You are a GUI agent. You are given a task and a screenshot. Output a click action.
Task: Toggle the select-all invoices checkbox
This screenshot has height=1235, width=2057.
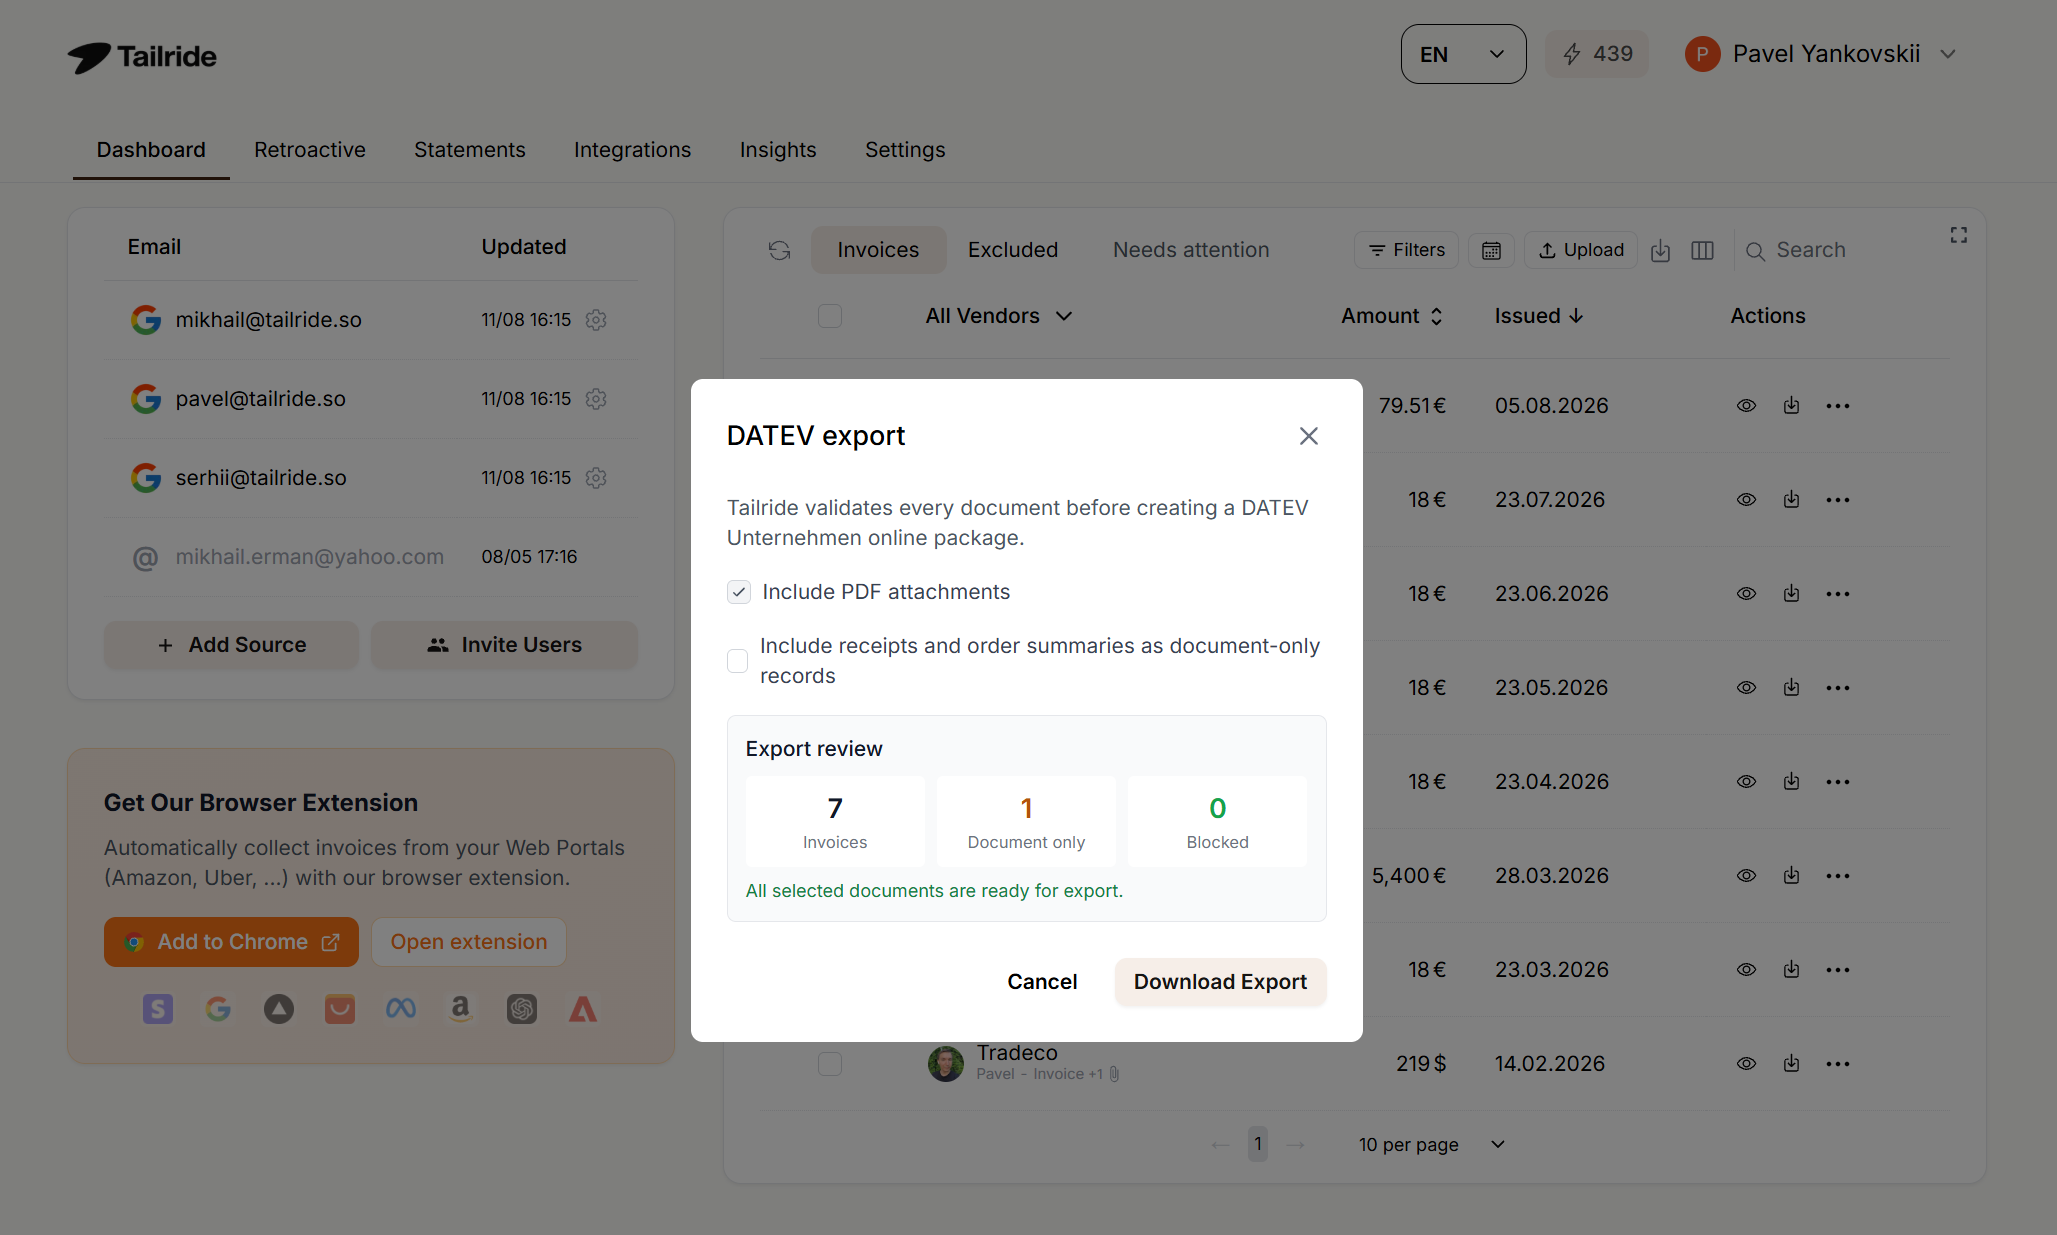click(830, 316)
